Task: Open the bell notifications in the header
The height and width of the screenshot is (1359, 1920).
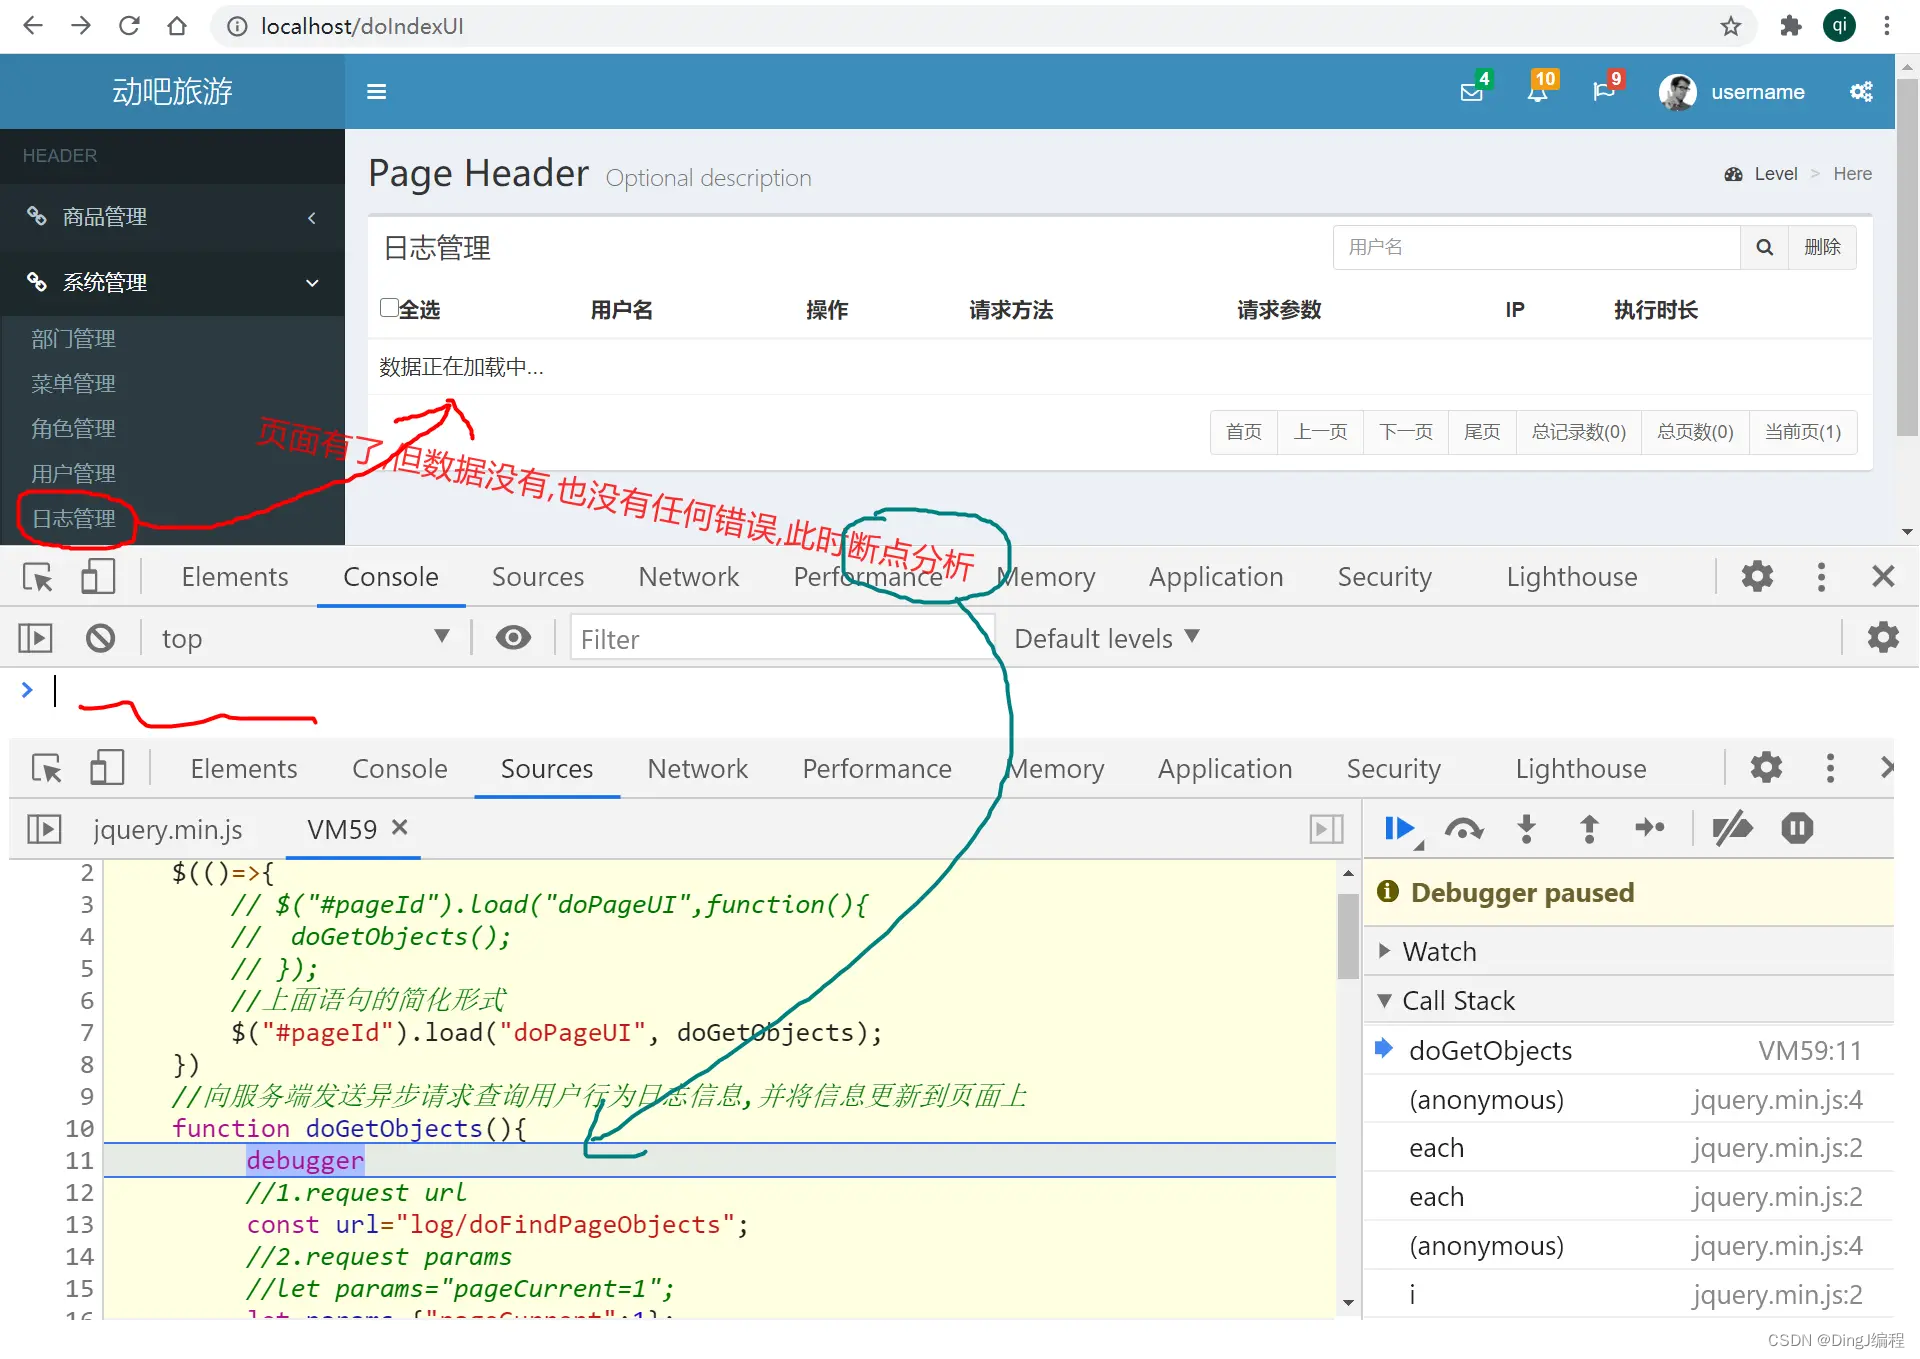Action: (x=1538, y=90)
